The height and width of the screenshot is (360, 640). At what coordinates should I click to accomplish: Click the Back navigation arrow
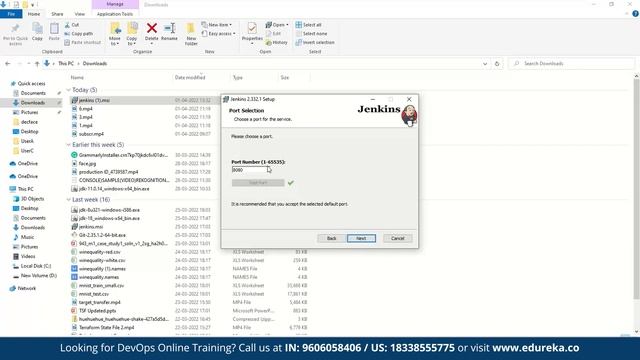(8, 64)
